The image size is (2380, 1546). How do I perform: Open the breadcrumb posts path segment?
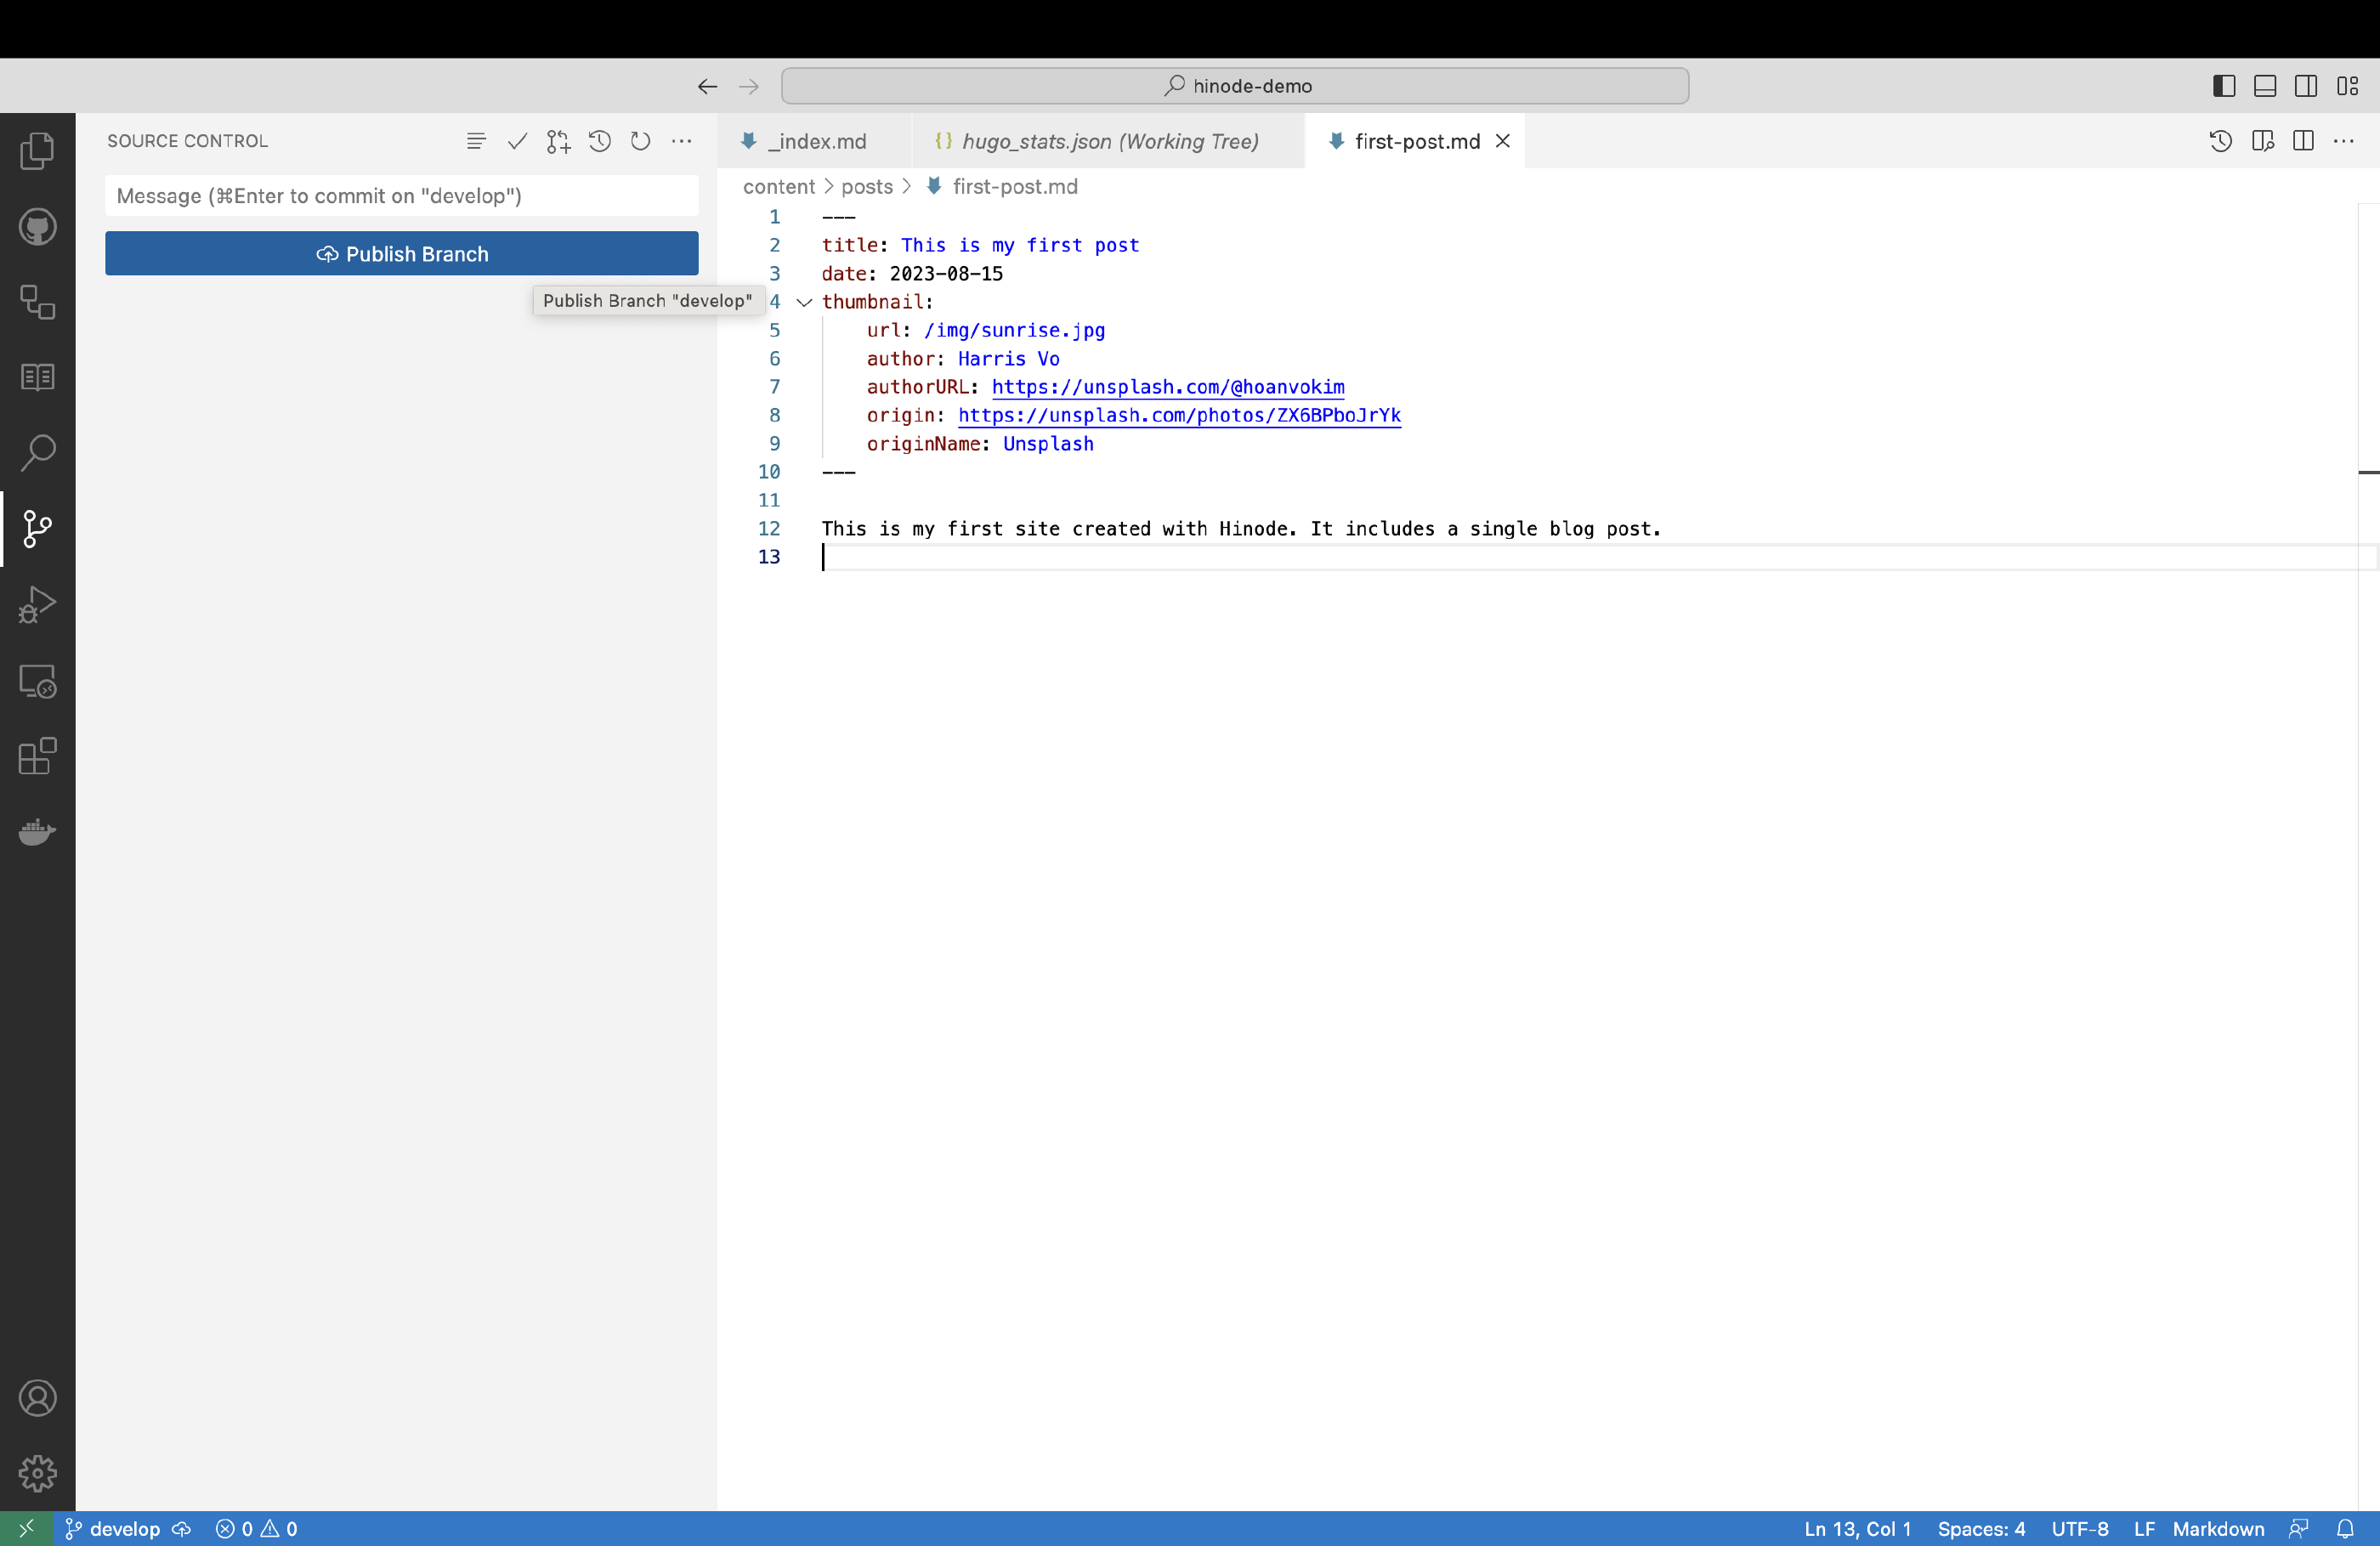pyautogui.click(x=865, y=187)
